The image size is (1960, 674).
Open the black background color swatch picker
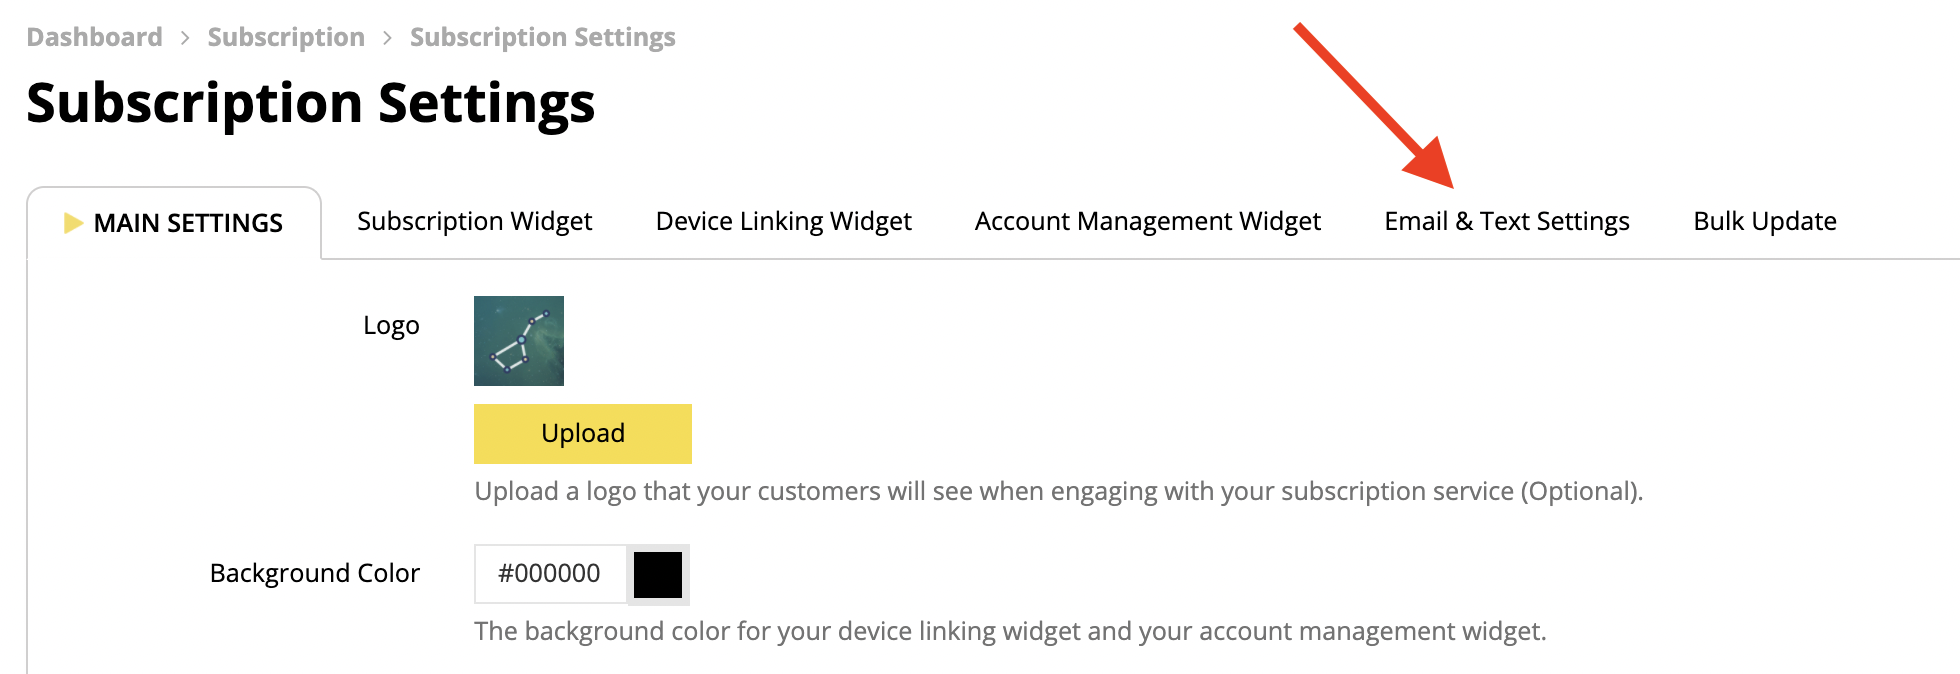point(658,575)
